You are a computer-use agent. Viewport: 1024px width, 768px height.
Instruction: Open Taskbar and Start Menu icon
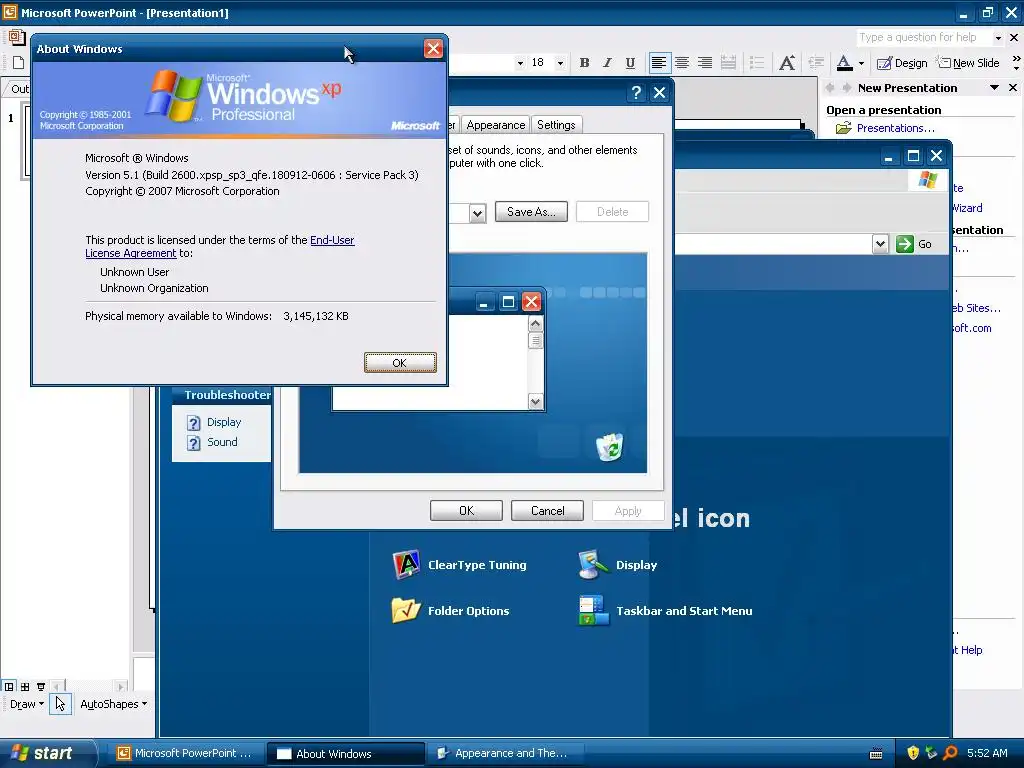coord(665,611)
